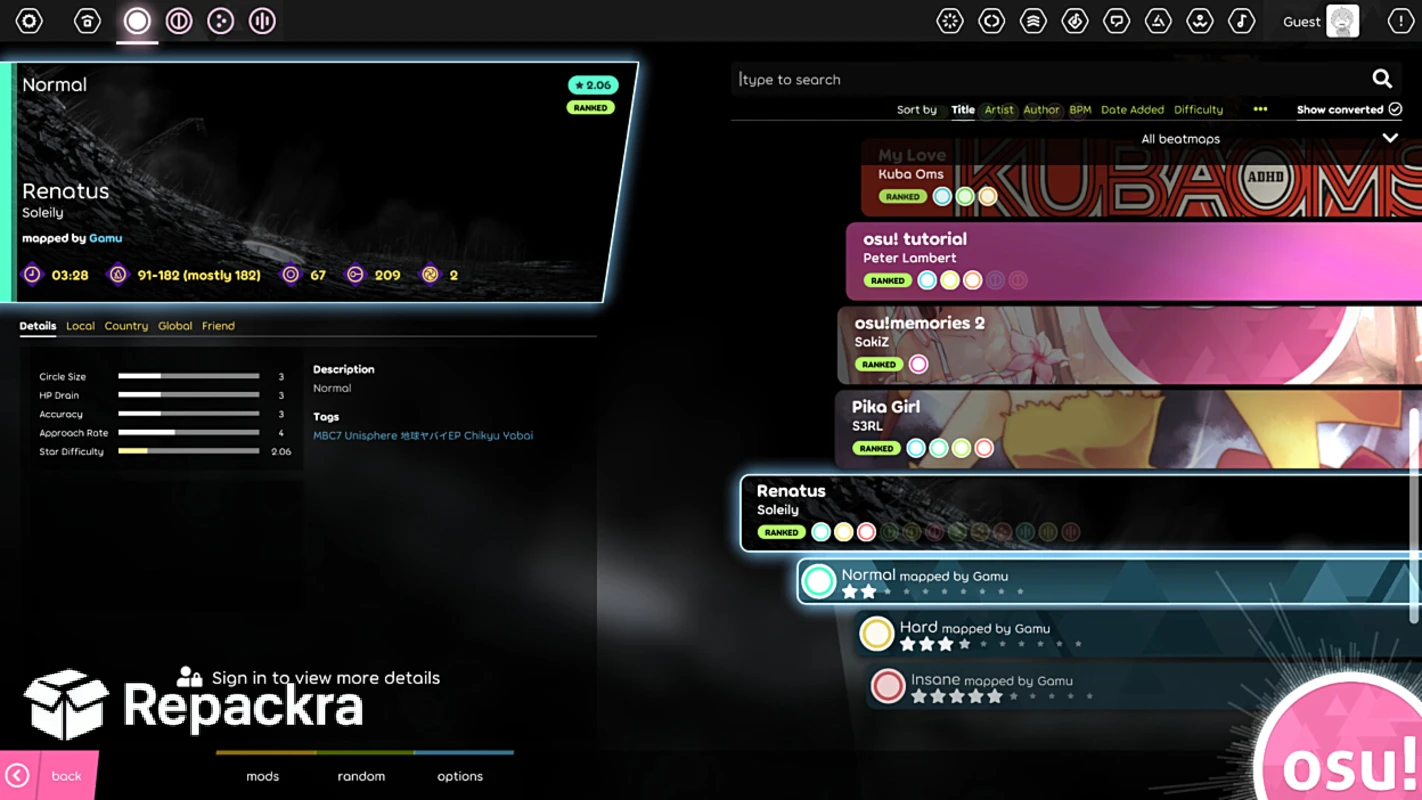The height and width of the screenshot is (800, 1422).
Task: Open the dashboard icon in the toolbar
Action: [x=1158, y=21]
